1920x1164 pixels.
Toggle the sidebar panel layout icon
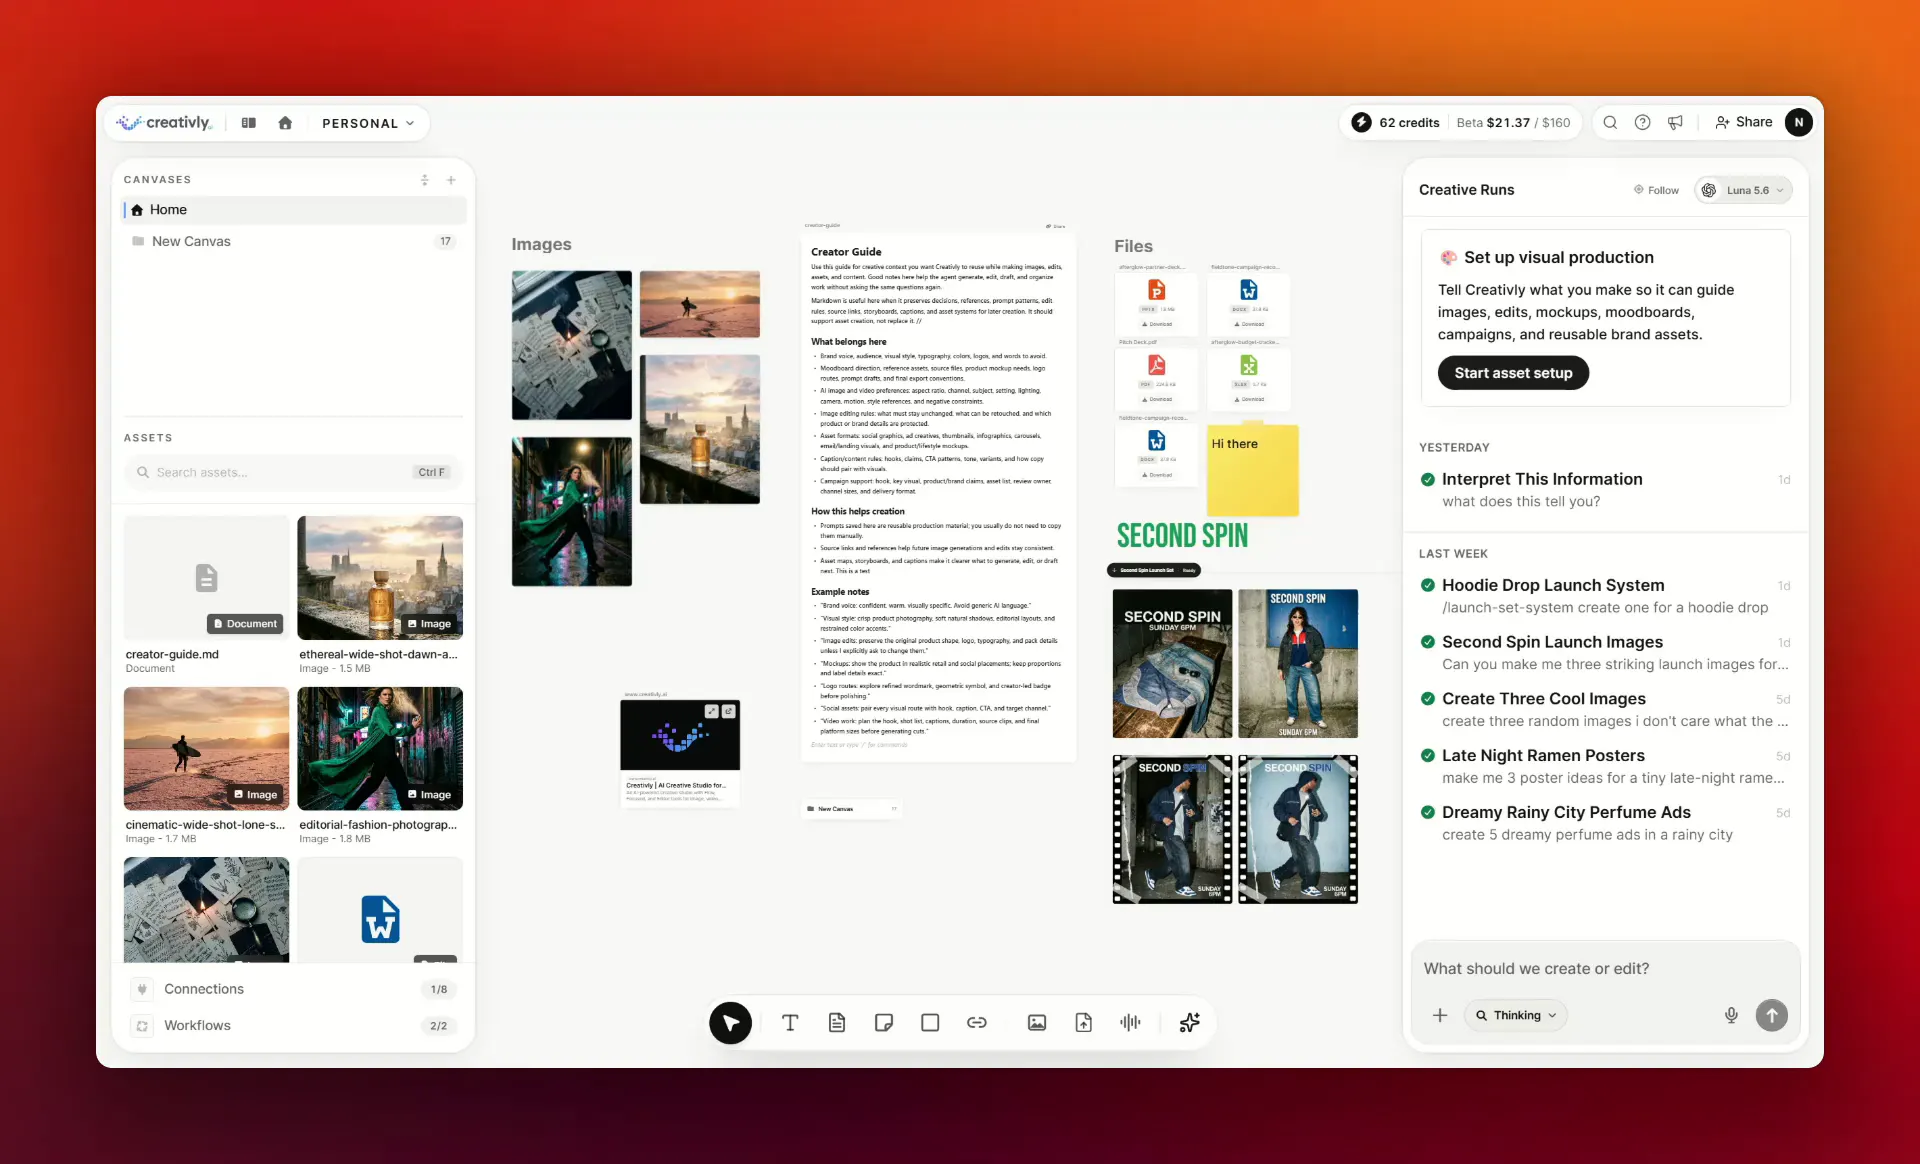click(x=249, y=123)
